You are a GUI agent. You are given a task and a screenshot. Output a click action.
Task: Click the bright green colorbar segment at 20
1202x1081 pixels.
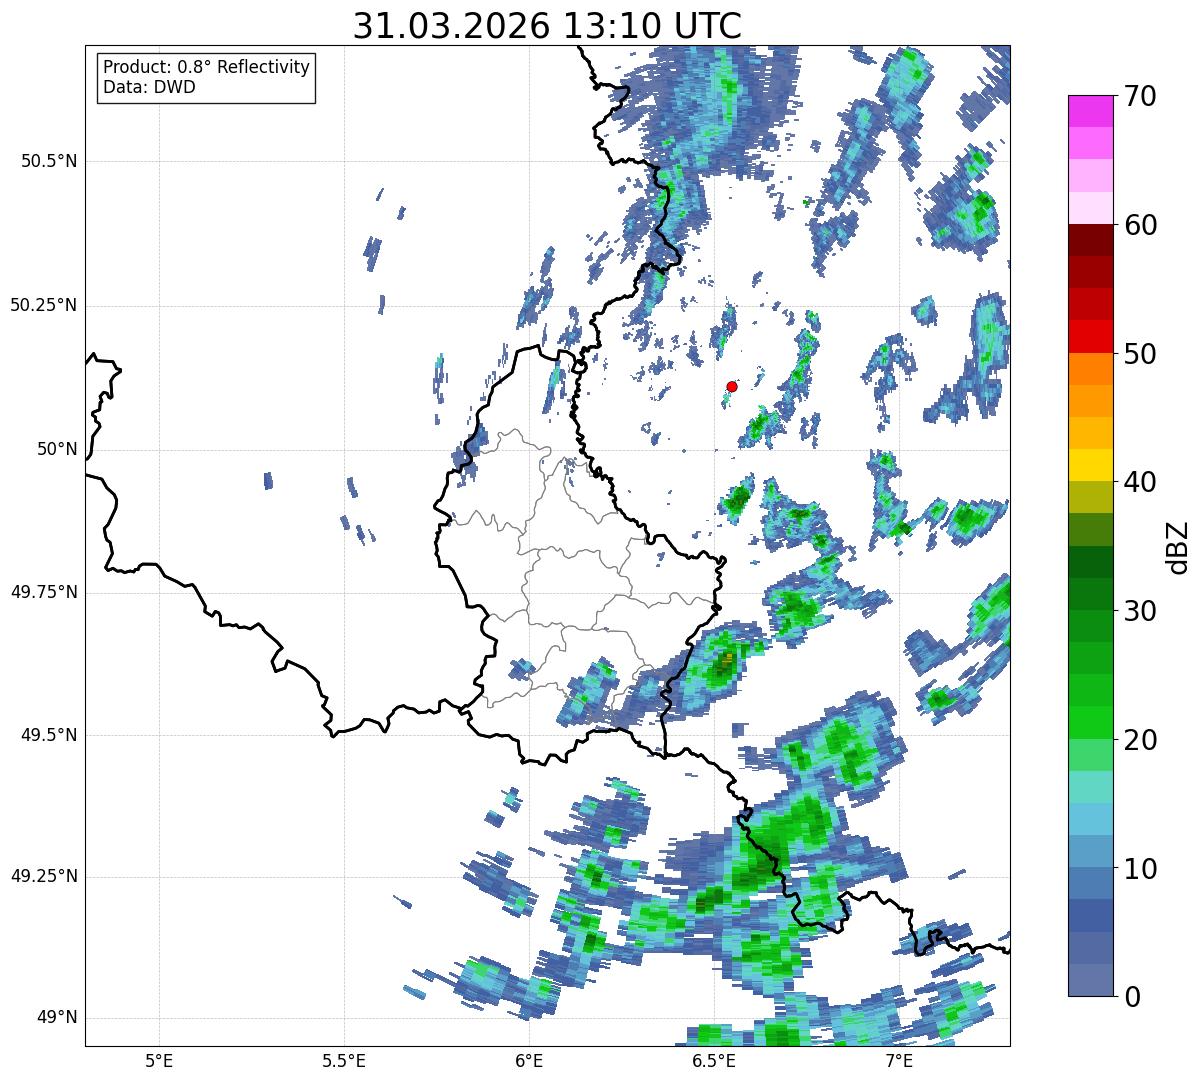coord(1090,722)
